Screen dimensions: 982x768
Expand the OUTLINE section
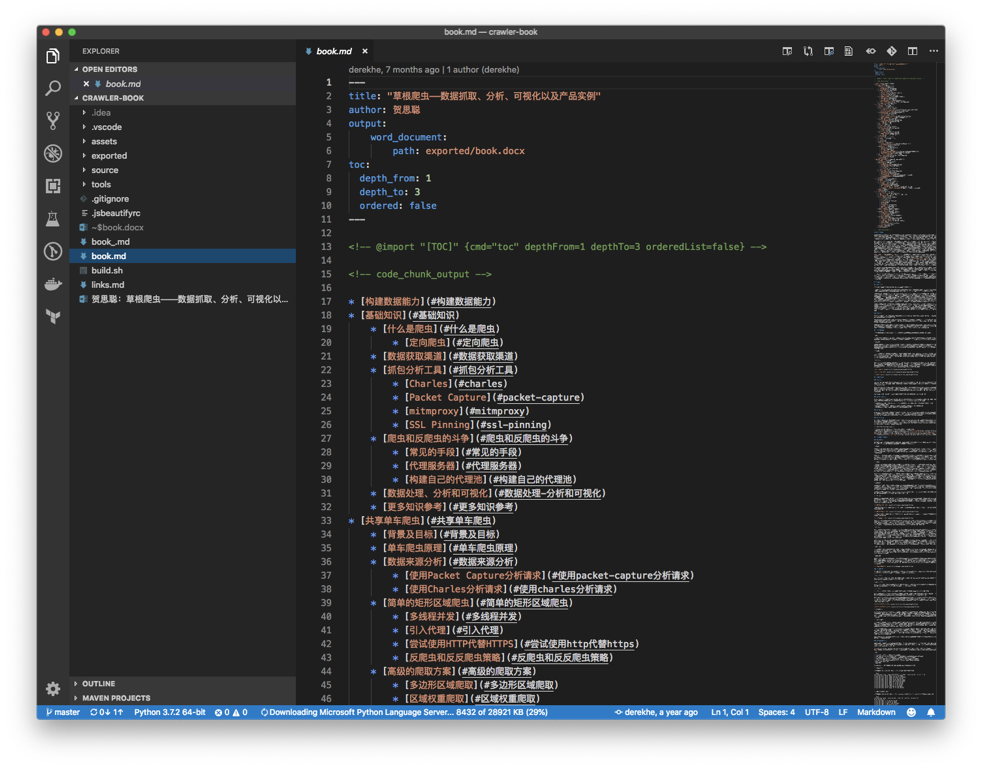tap(98, 684)
